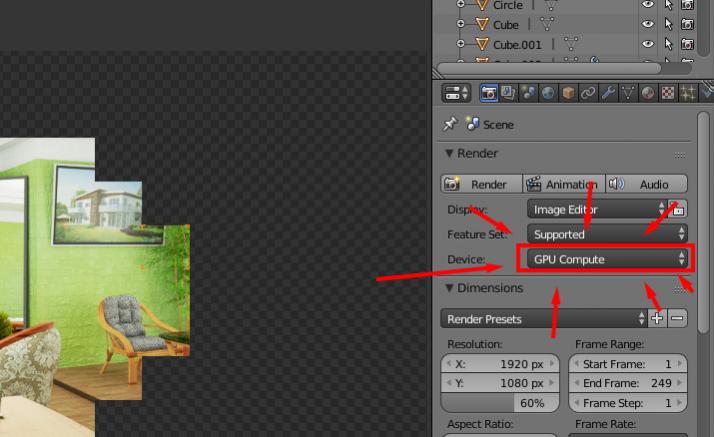Open the Display Image Editor dropdown
The height and width of the screenshot is (437, 714).
click(597, 209)
